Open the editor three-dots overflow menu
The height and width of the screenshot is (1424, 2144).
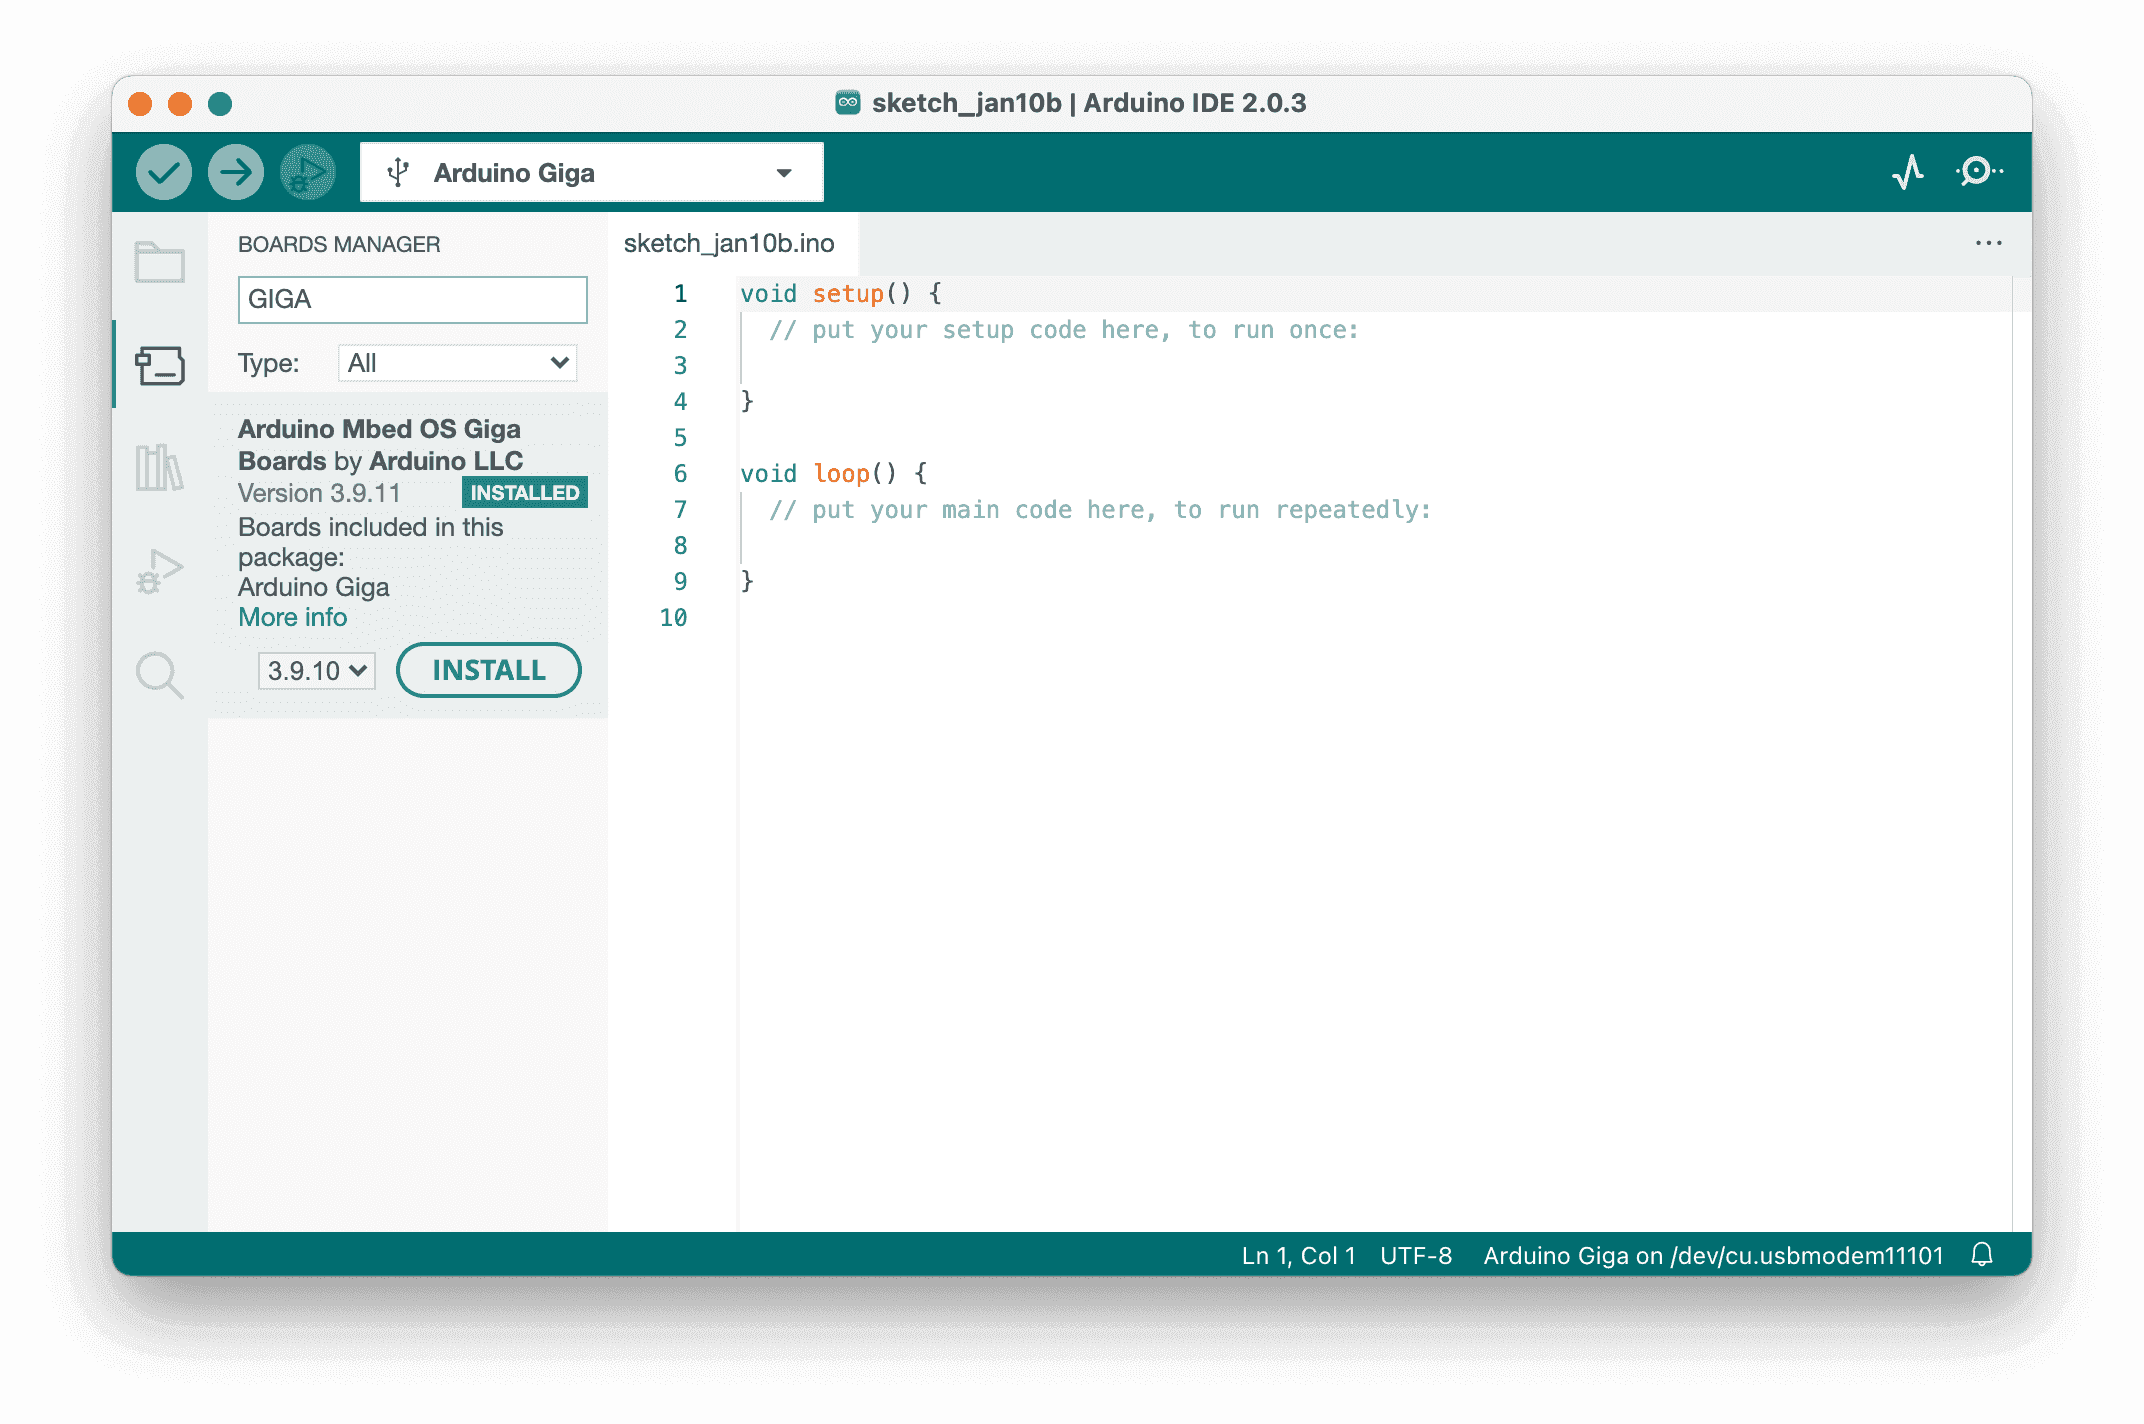[1988, 244]
